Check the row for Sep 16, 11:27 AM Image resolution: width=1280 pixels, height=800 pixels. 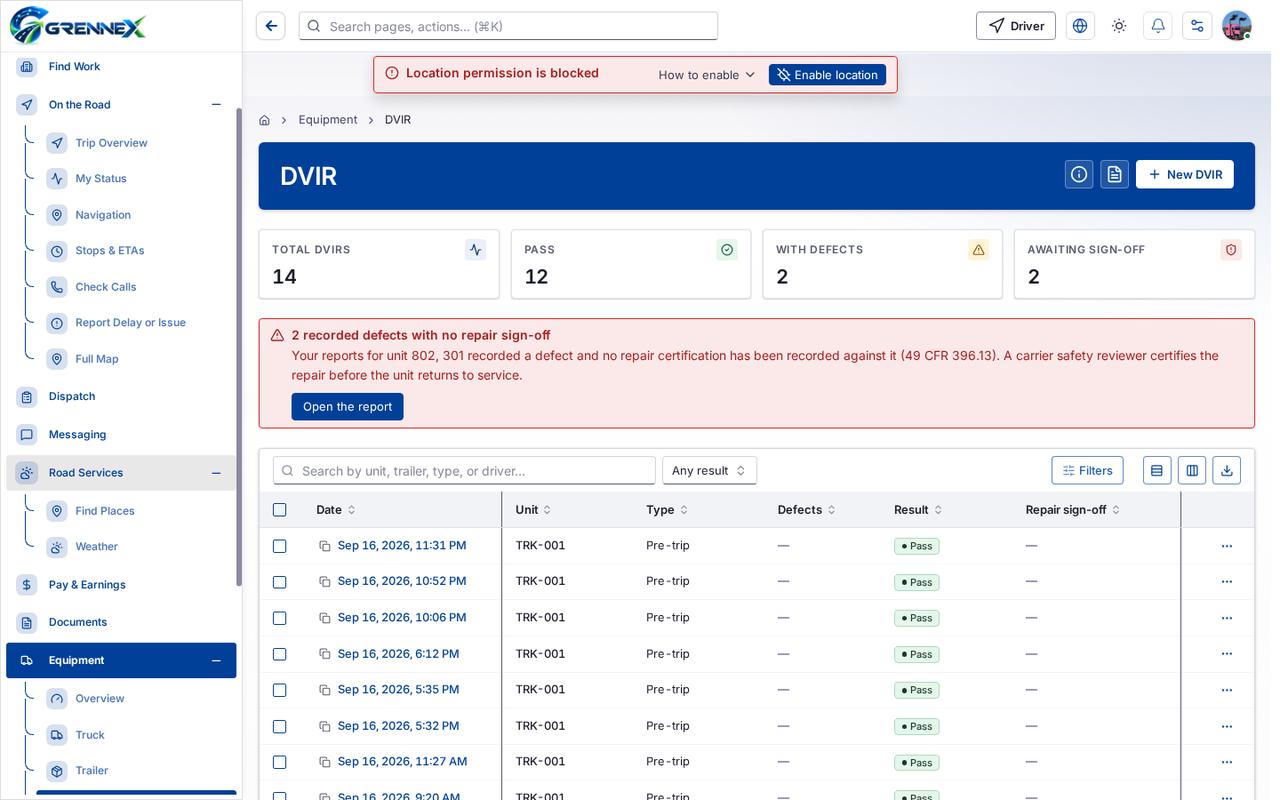280,762
